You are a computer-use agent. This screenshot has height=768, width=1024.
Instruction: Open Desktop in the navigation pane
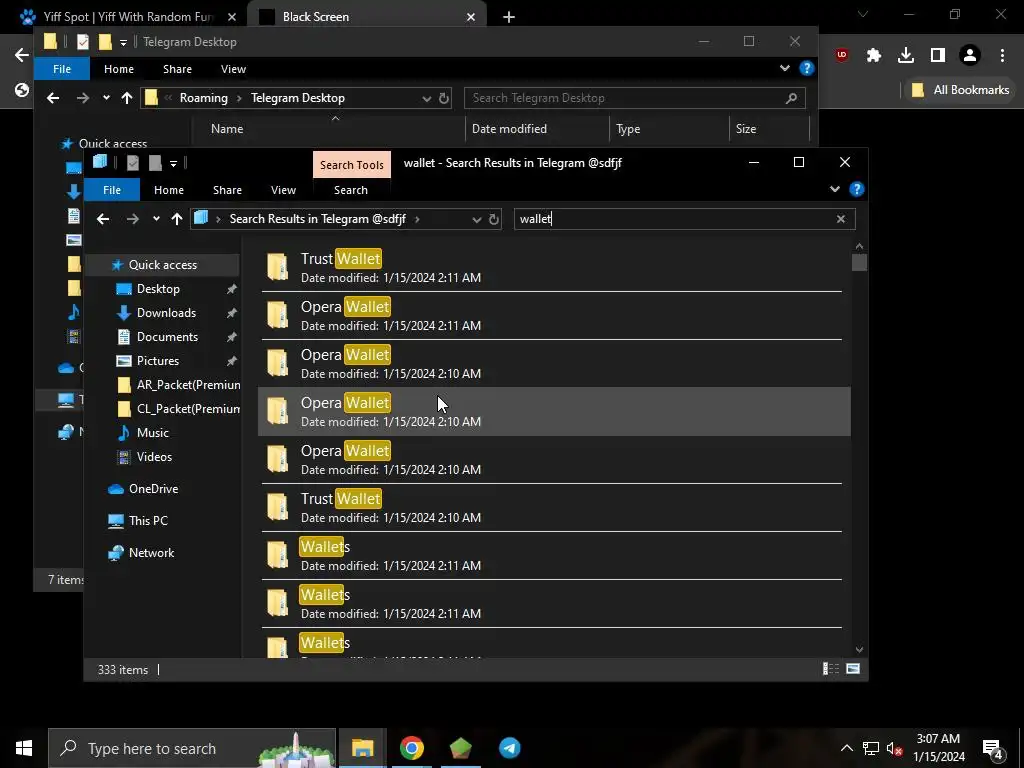click(x=158, y=289)
